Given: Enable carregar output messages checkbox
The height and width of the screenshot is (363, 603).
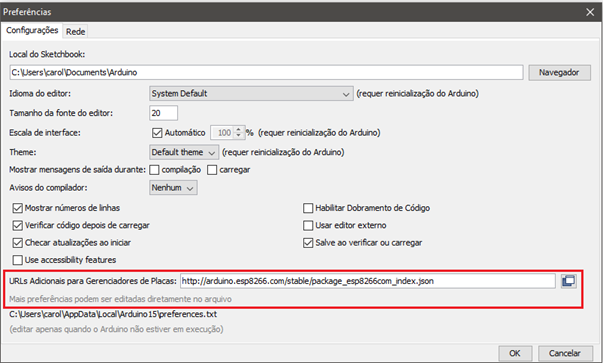Looking at the screenshot, I should [x=212, y=170].
